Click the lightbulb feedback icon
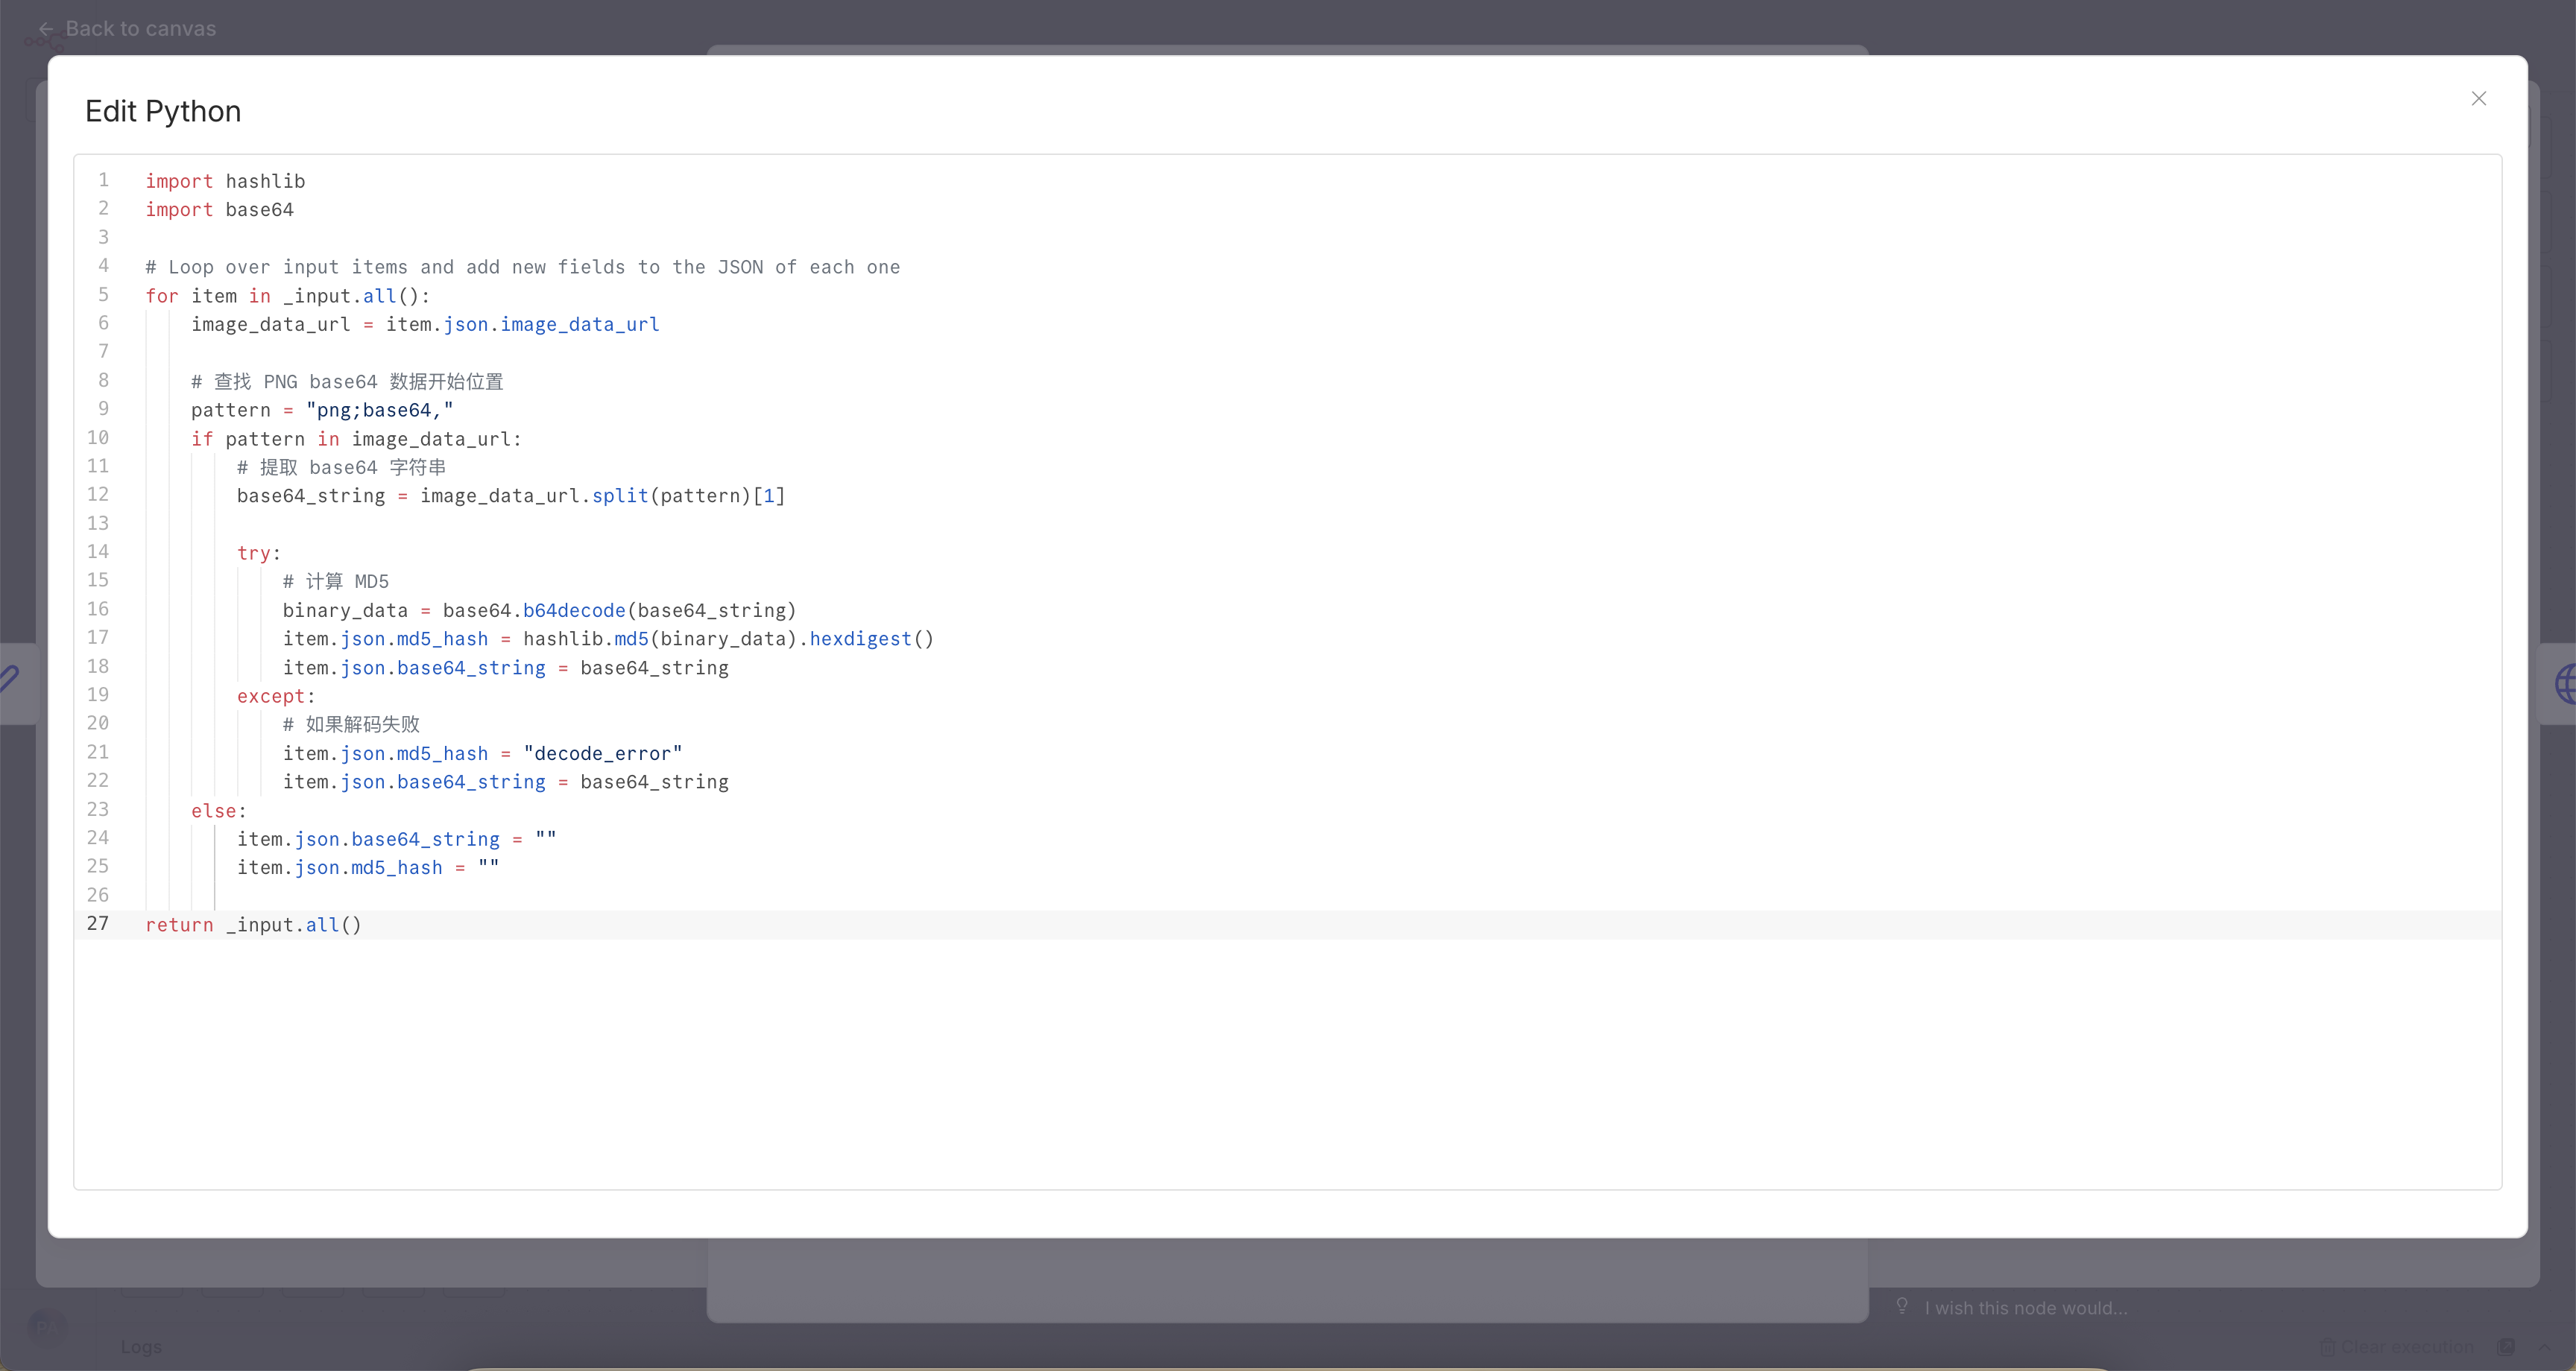2576x1371 pixels. pos(1902,1306)
